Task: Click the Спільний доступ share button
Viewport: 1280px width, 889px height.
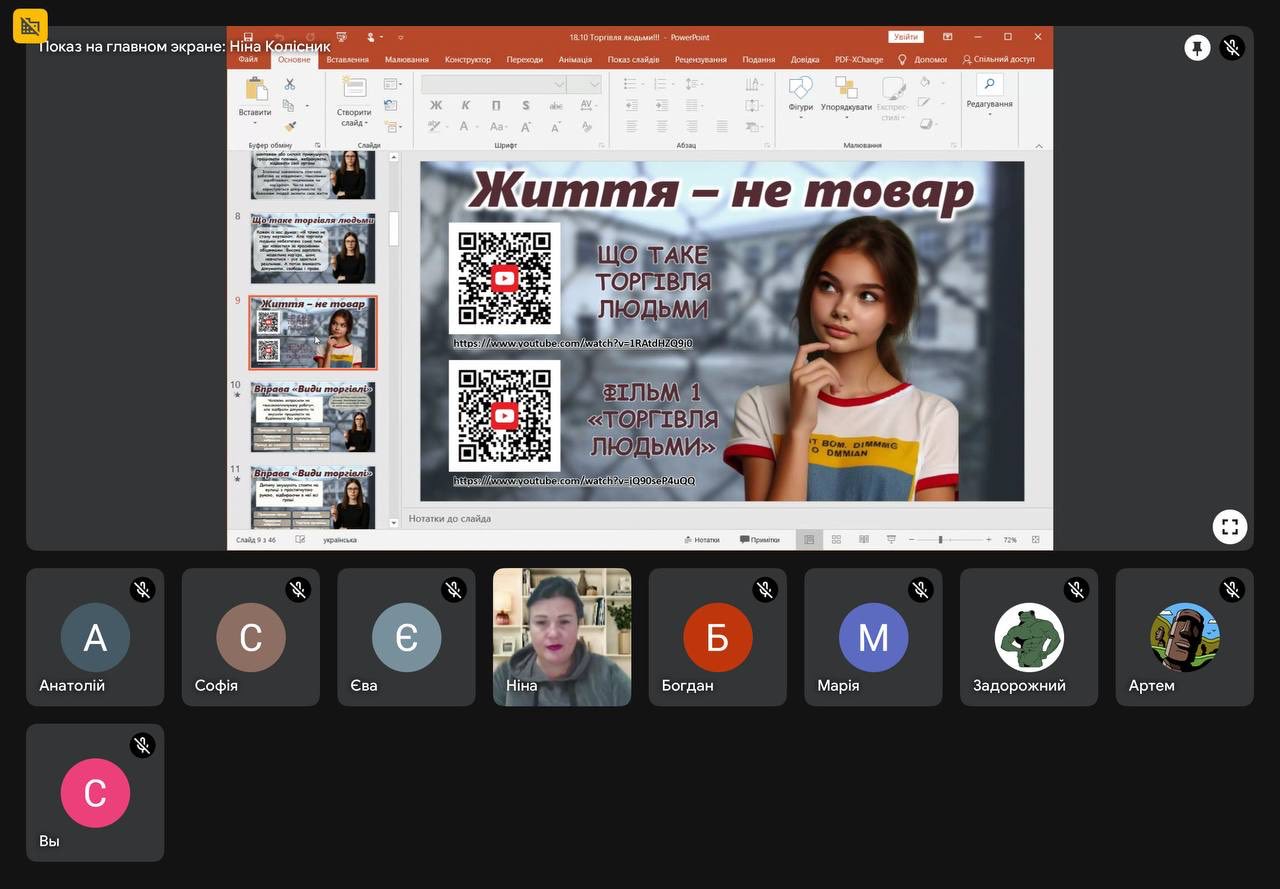Action: [999, 59]
